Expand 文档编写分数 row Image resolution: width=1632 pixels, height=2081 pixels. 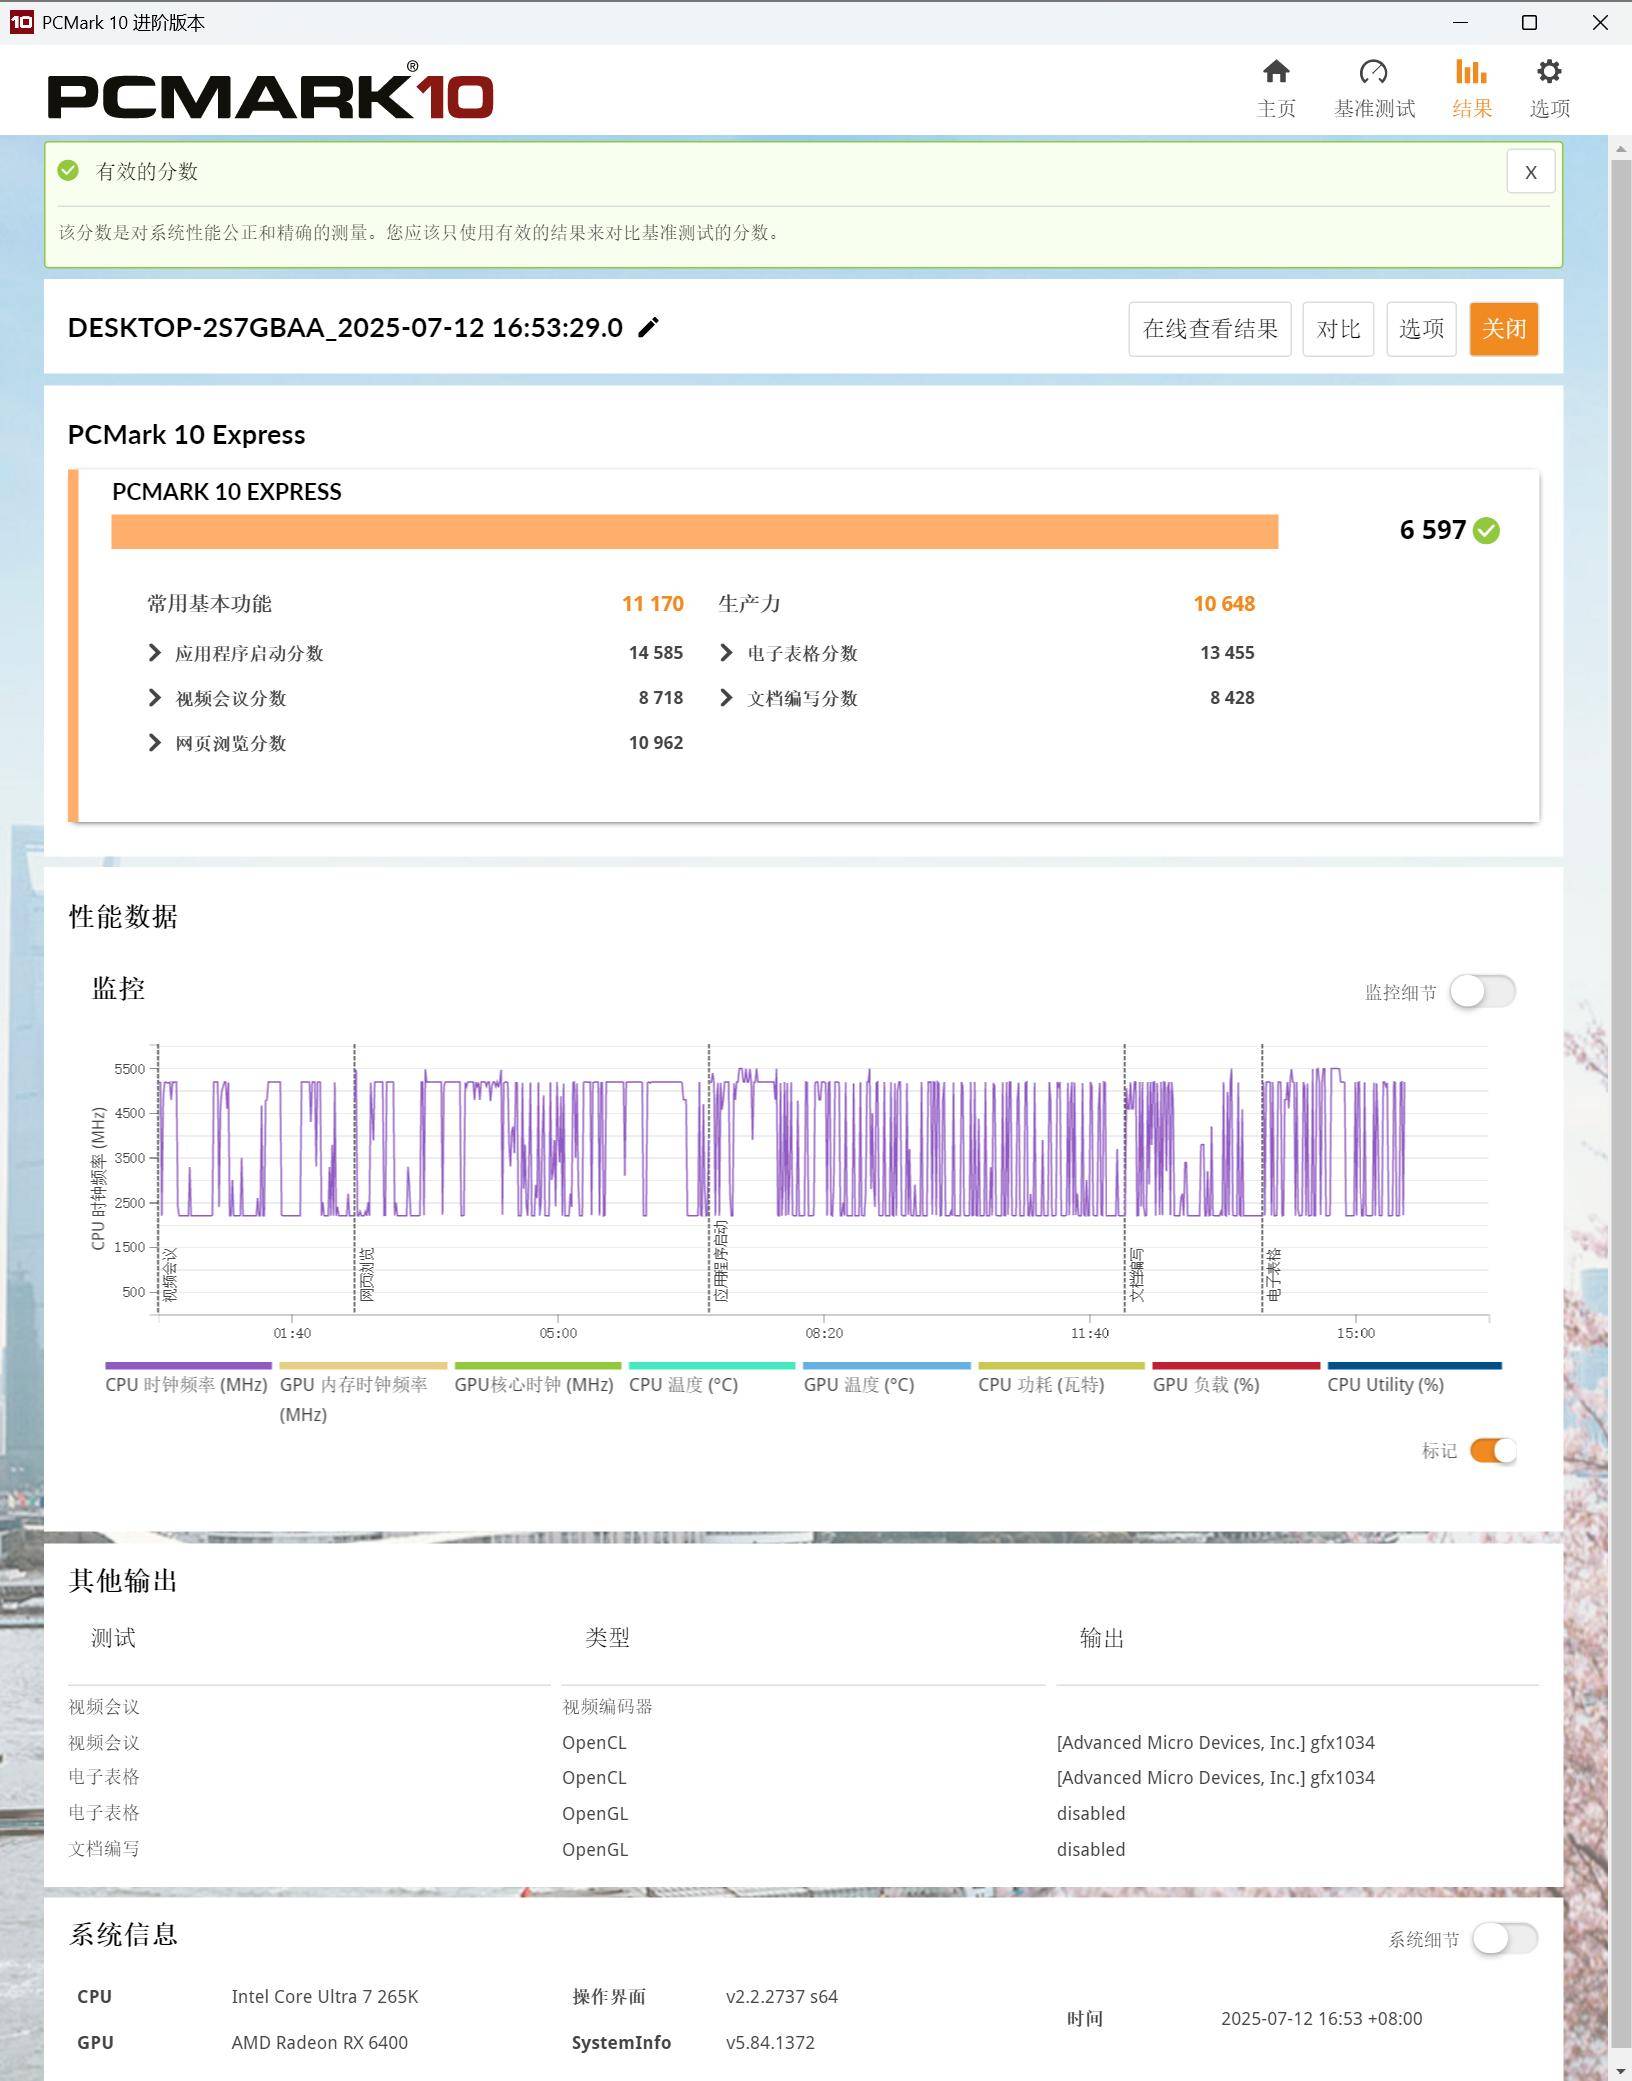726,698
